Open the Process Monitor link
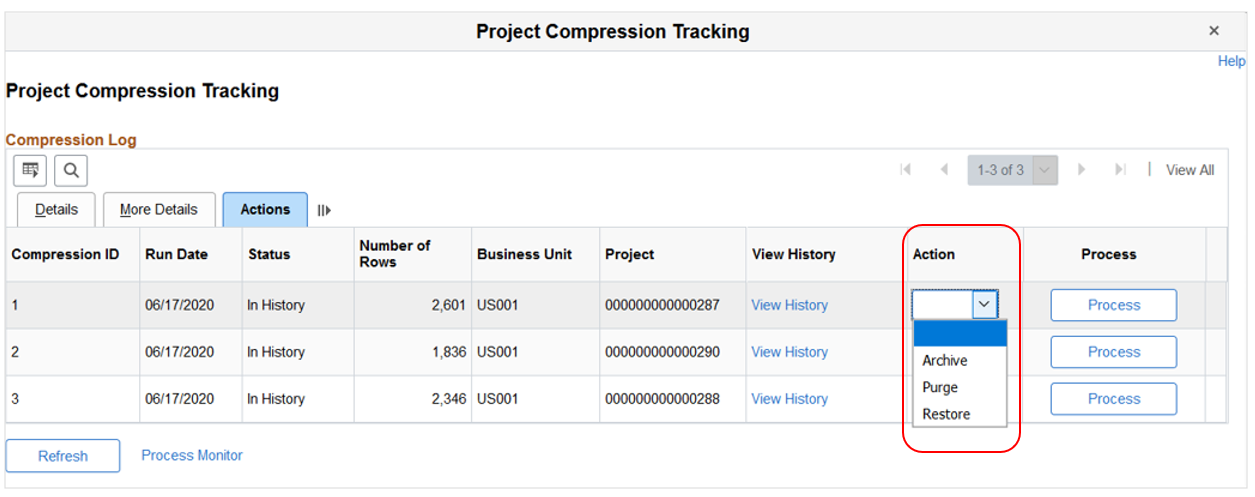1255x497 pixels. [x=192, y=455]
